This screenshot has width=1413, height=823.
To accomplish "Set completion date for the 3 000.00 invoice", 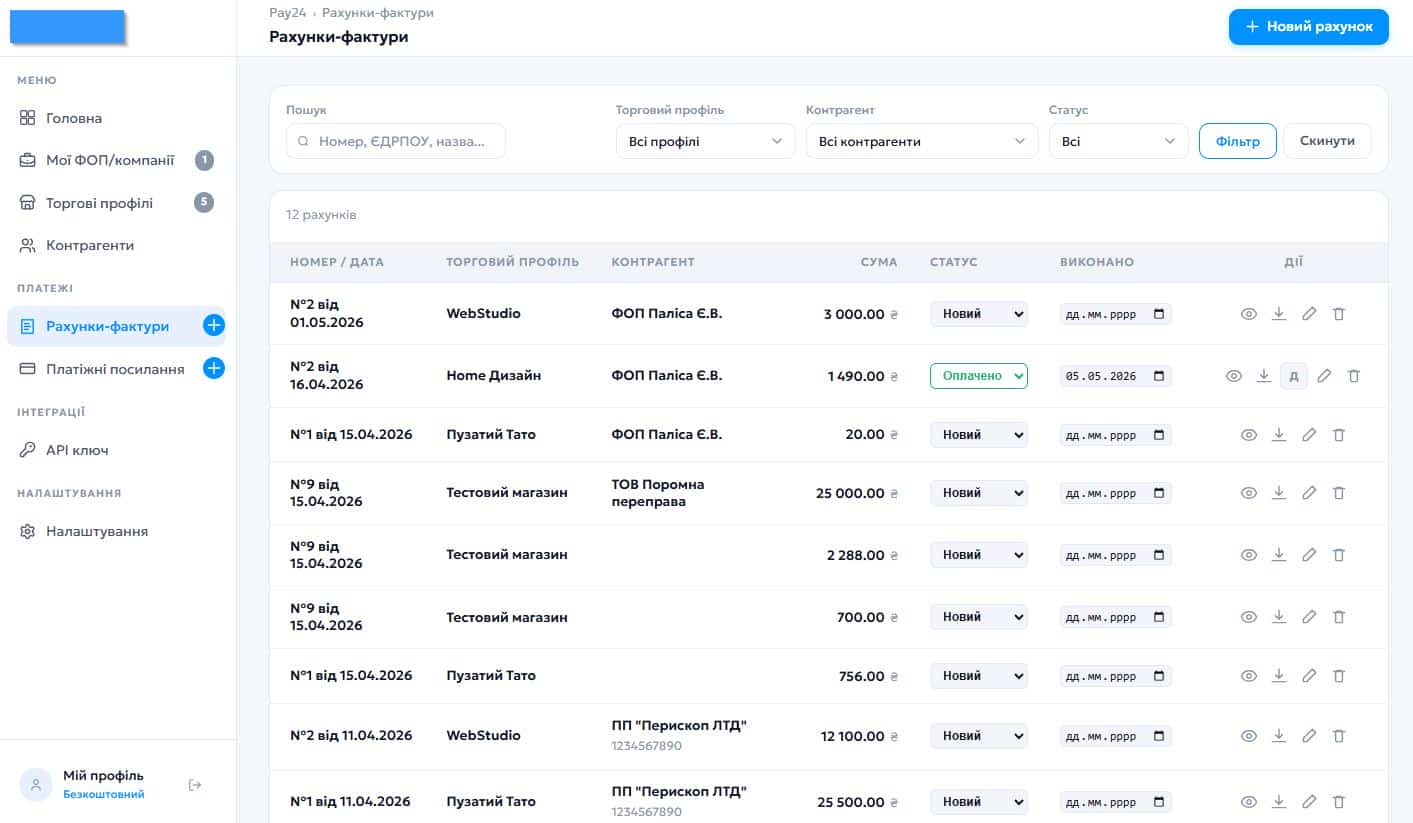I will (x=1116, y=314).
